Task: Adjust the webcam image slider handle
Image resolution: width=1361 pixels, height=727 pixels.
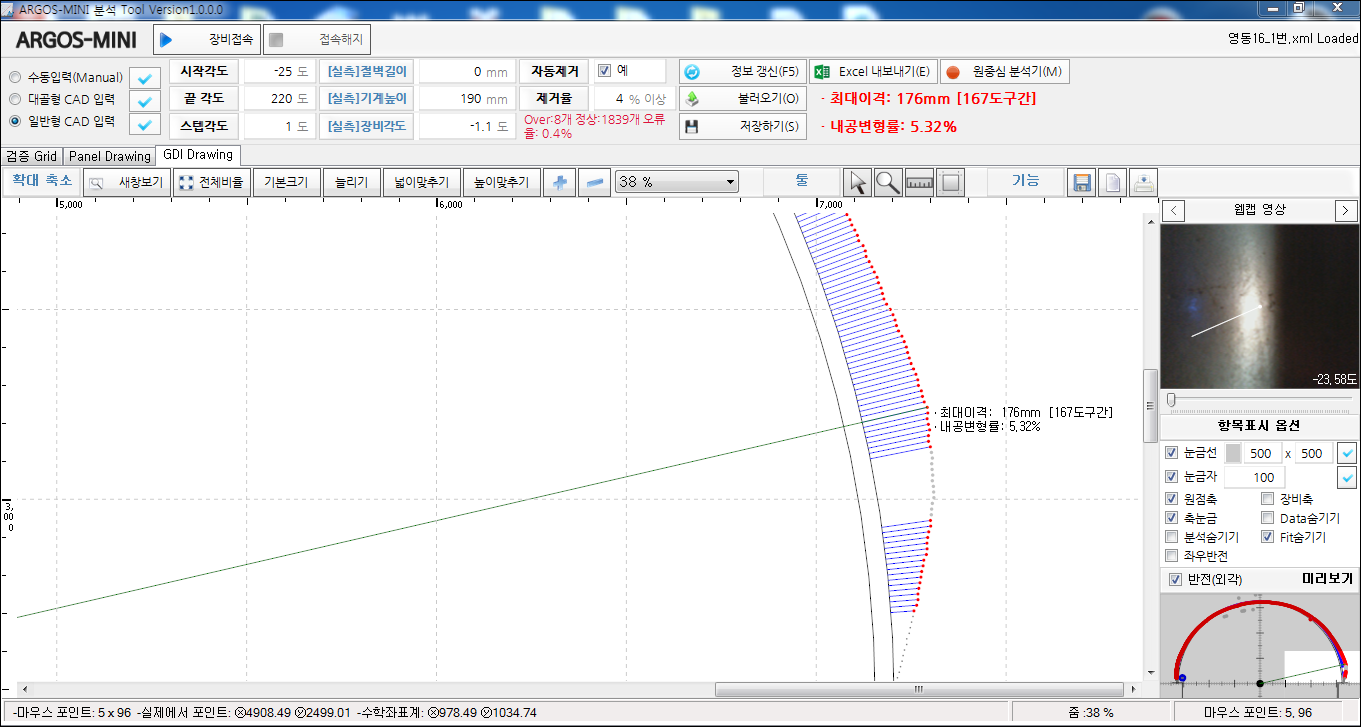Action: click(1171, 400)
